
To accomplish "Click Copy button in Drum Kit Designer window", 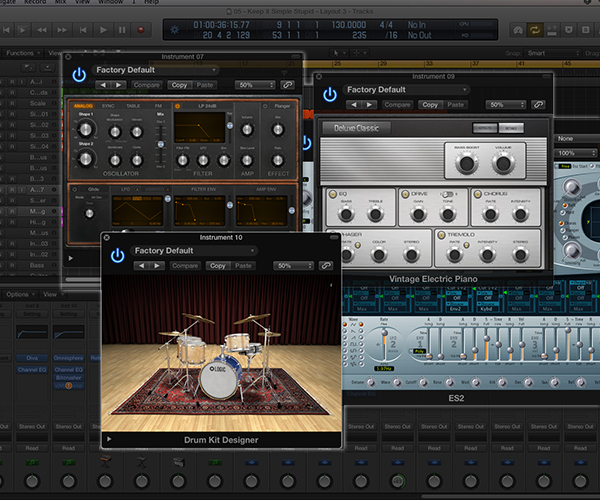I will 217,266.
